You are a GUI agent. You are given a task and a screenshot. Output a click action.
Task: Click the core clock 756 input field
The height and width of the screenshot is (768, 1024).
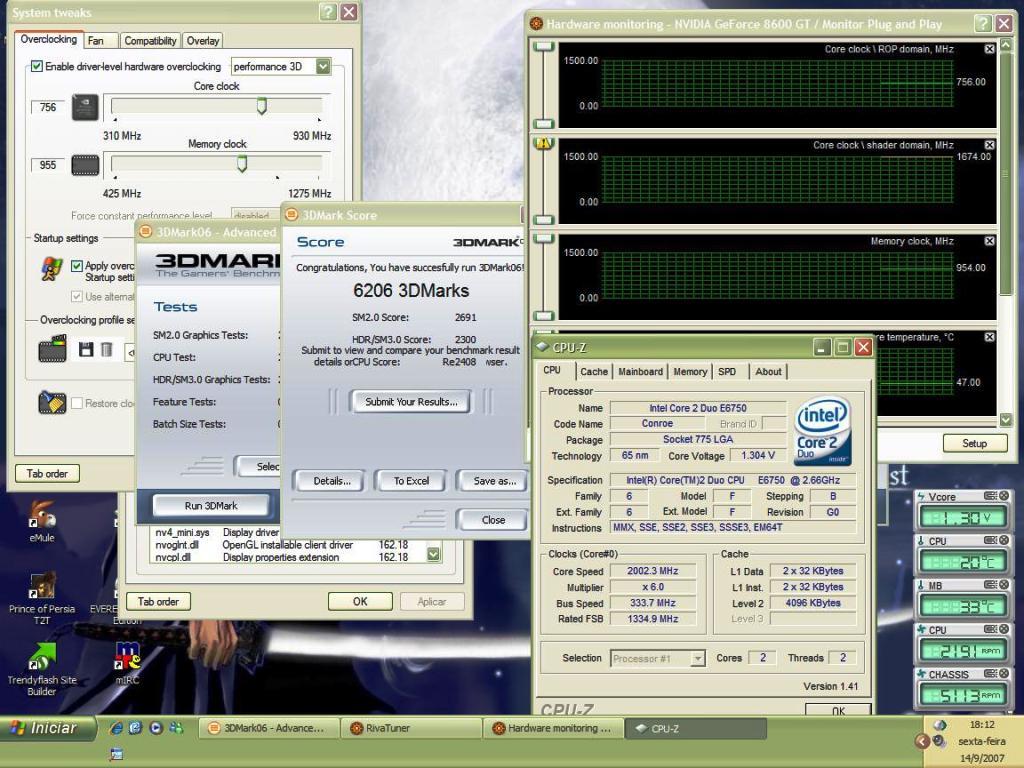(48, 107)
